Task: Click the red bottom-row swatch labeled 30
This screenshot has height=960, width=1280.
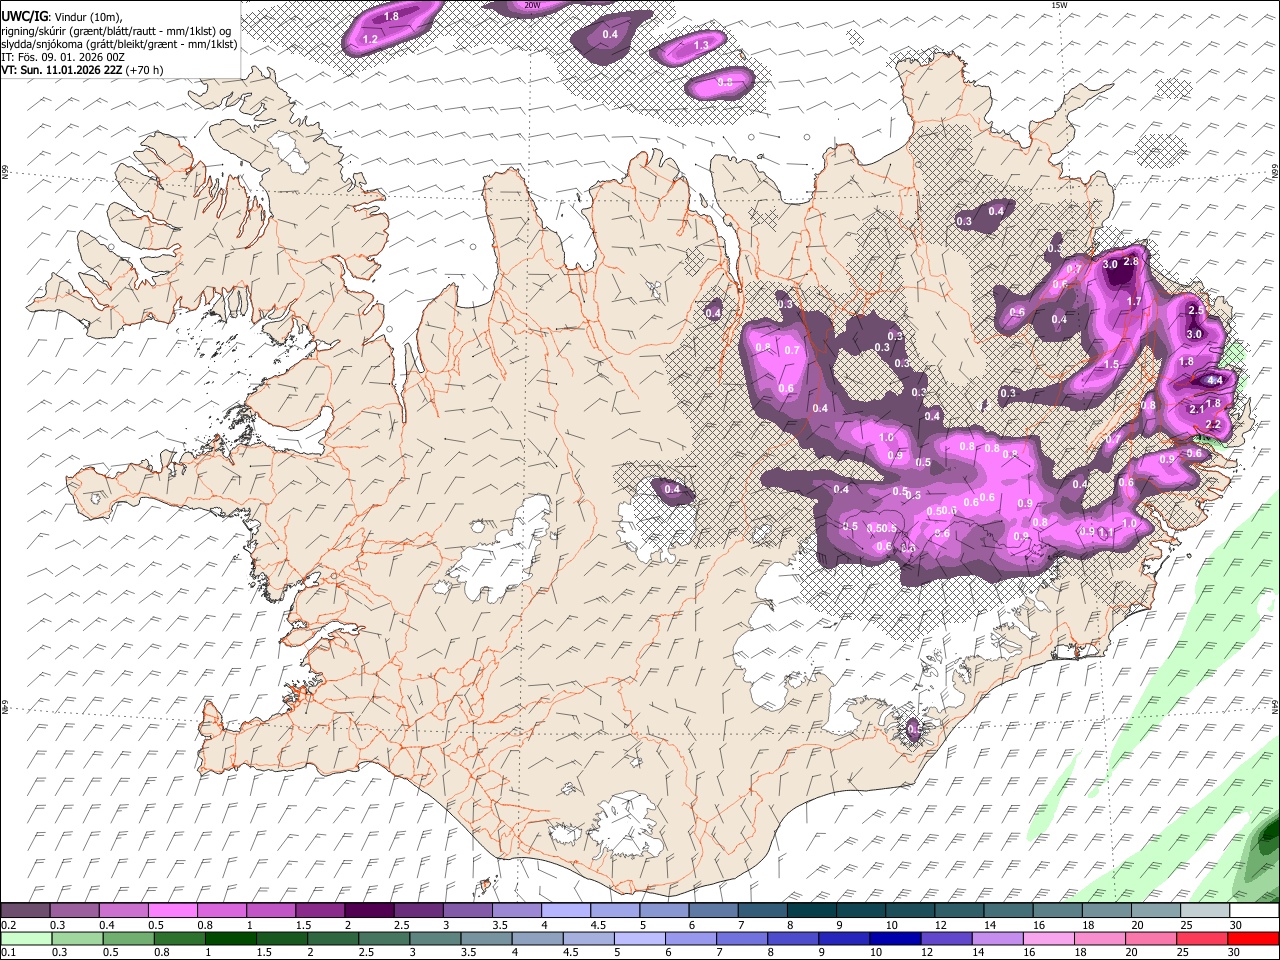Action: pyautogui.click(x=1253, y=938)
